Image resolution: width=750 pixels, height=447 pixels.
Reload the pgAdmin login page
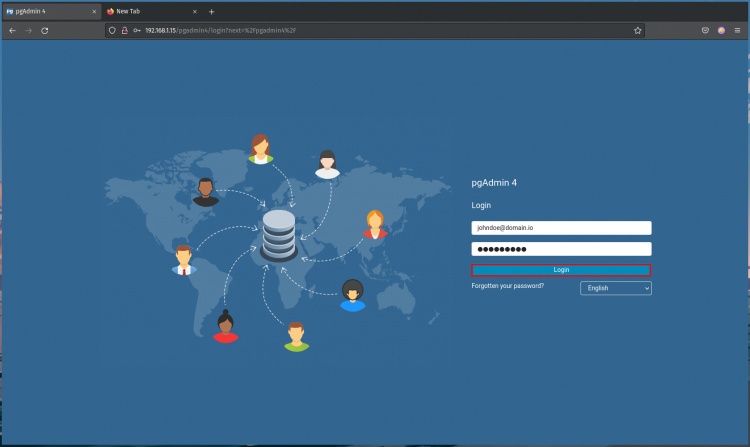tap(45, 31)
